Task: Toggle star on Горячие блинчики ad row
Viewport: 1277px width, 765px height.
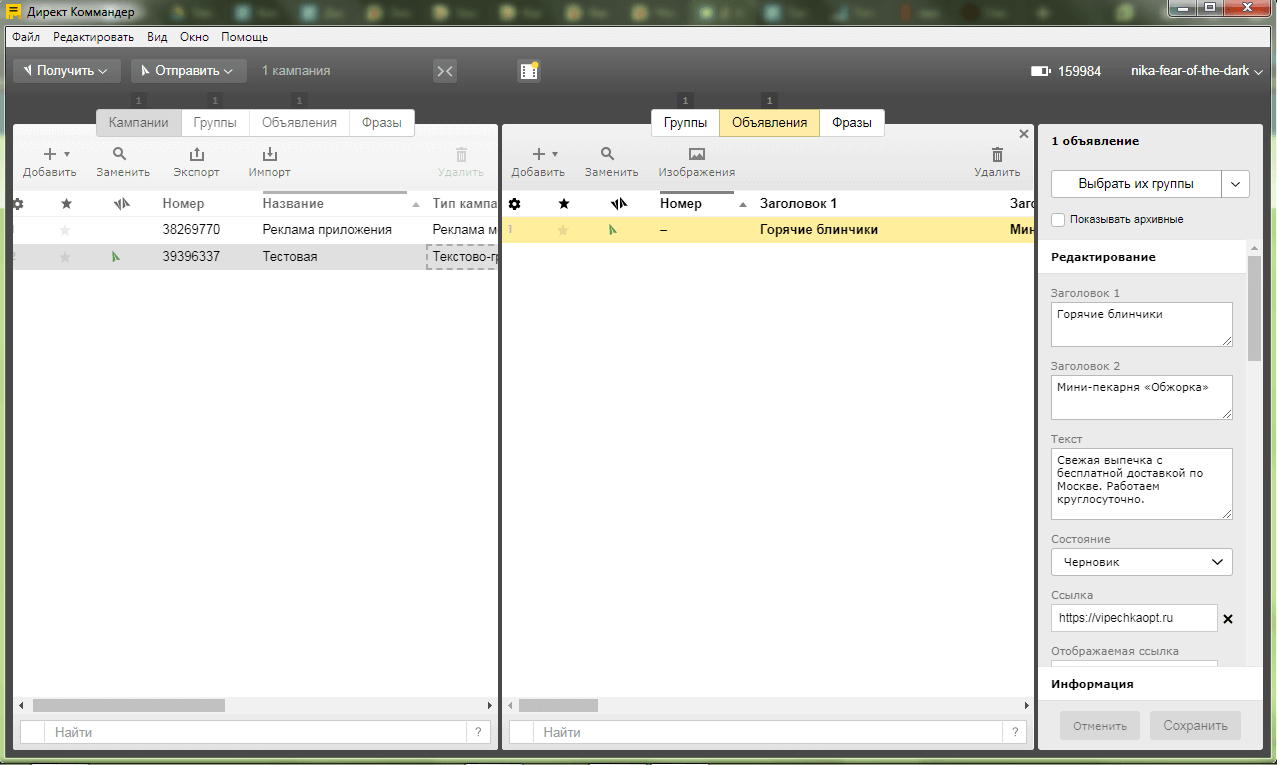Action: [563, 230]
